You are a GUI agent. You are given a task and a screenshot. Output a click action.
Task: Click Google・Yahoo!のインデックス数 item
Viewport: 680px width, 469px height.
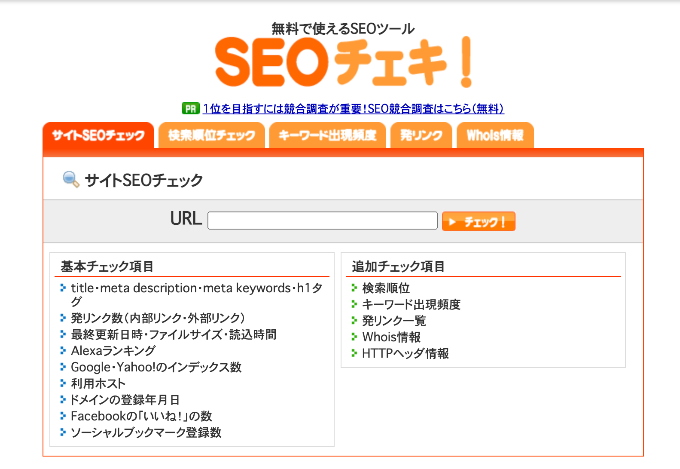coord(156,367)
